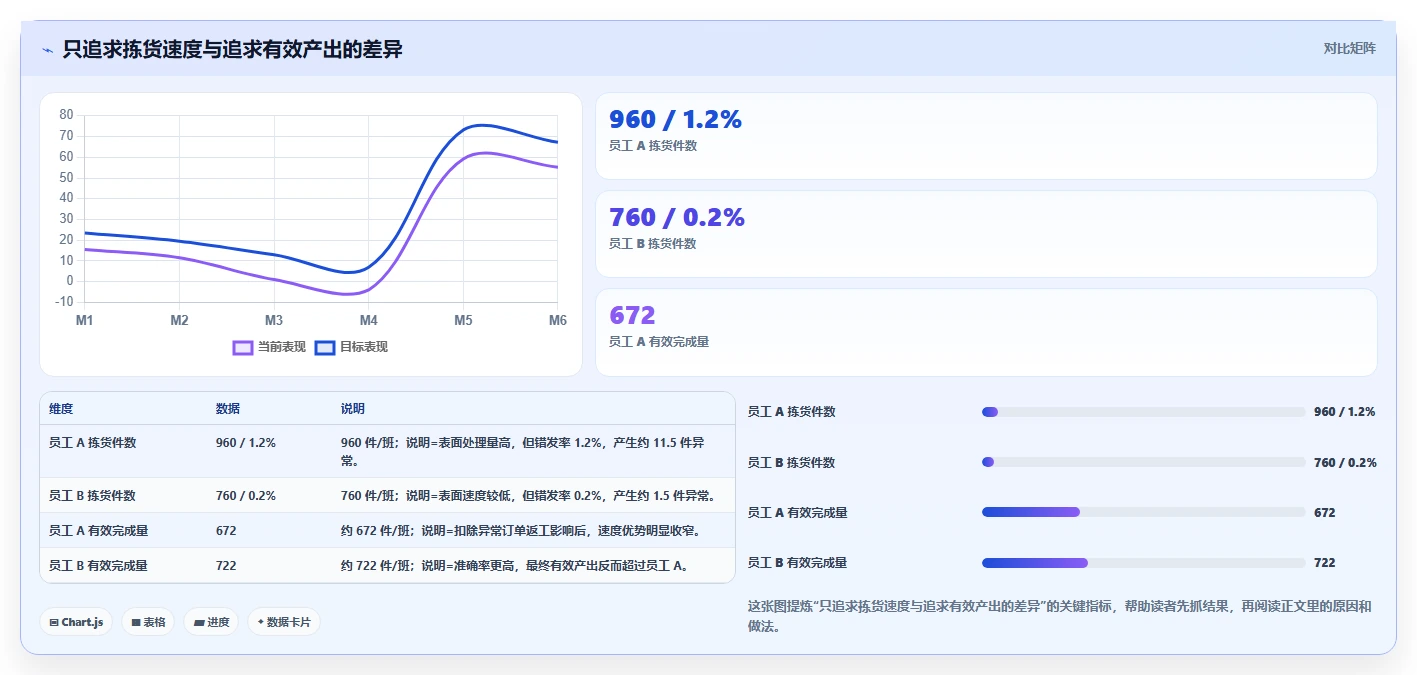
Task: Click the M4 x-axis label
Action: pos(368,320)
